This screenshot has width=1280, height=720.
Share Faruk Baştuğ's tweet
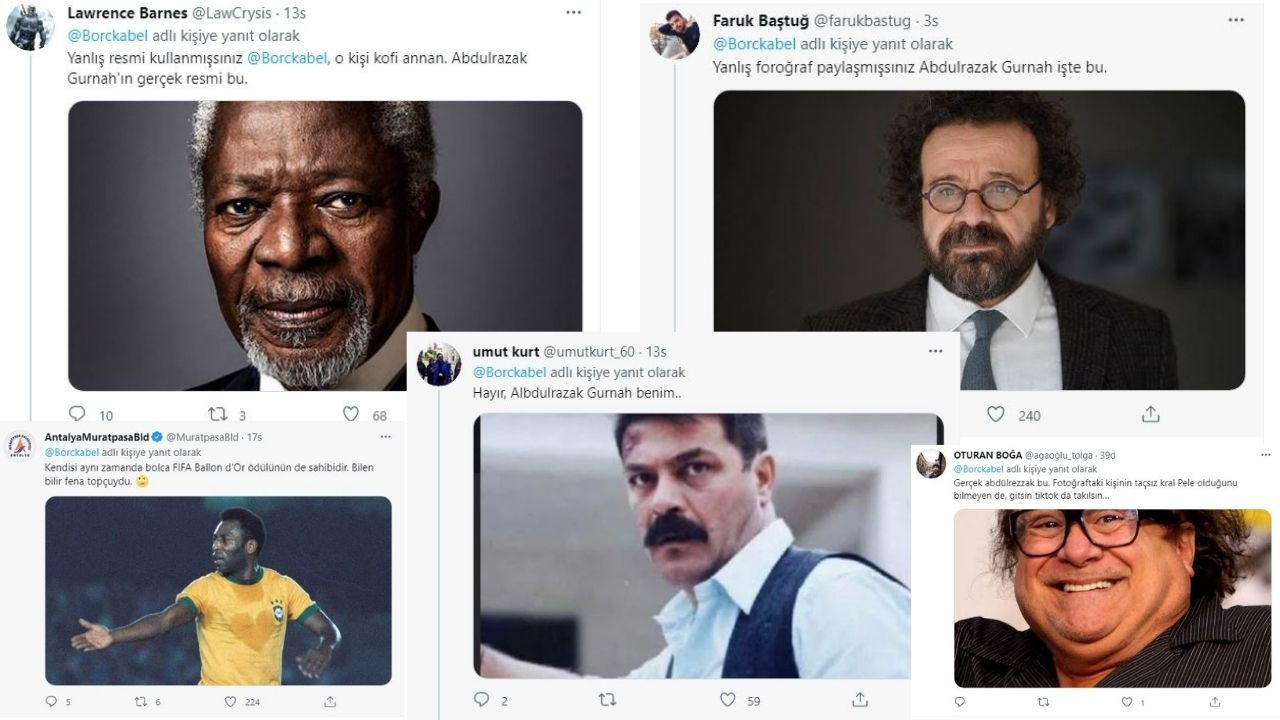coord(1150,414)
